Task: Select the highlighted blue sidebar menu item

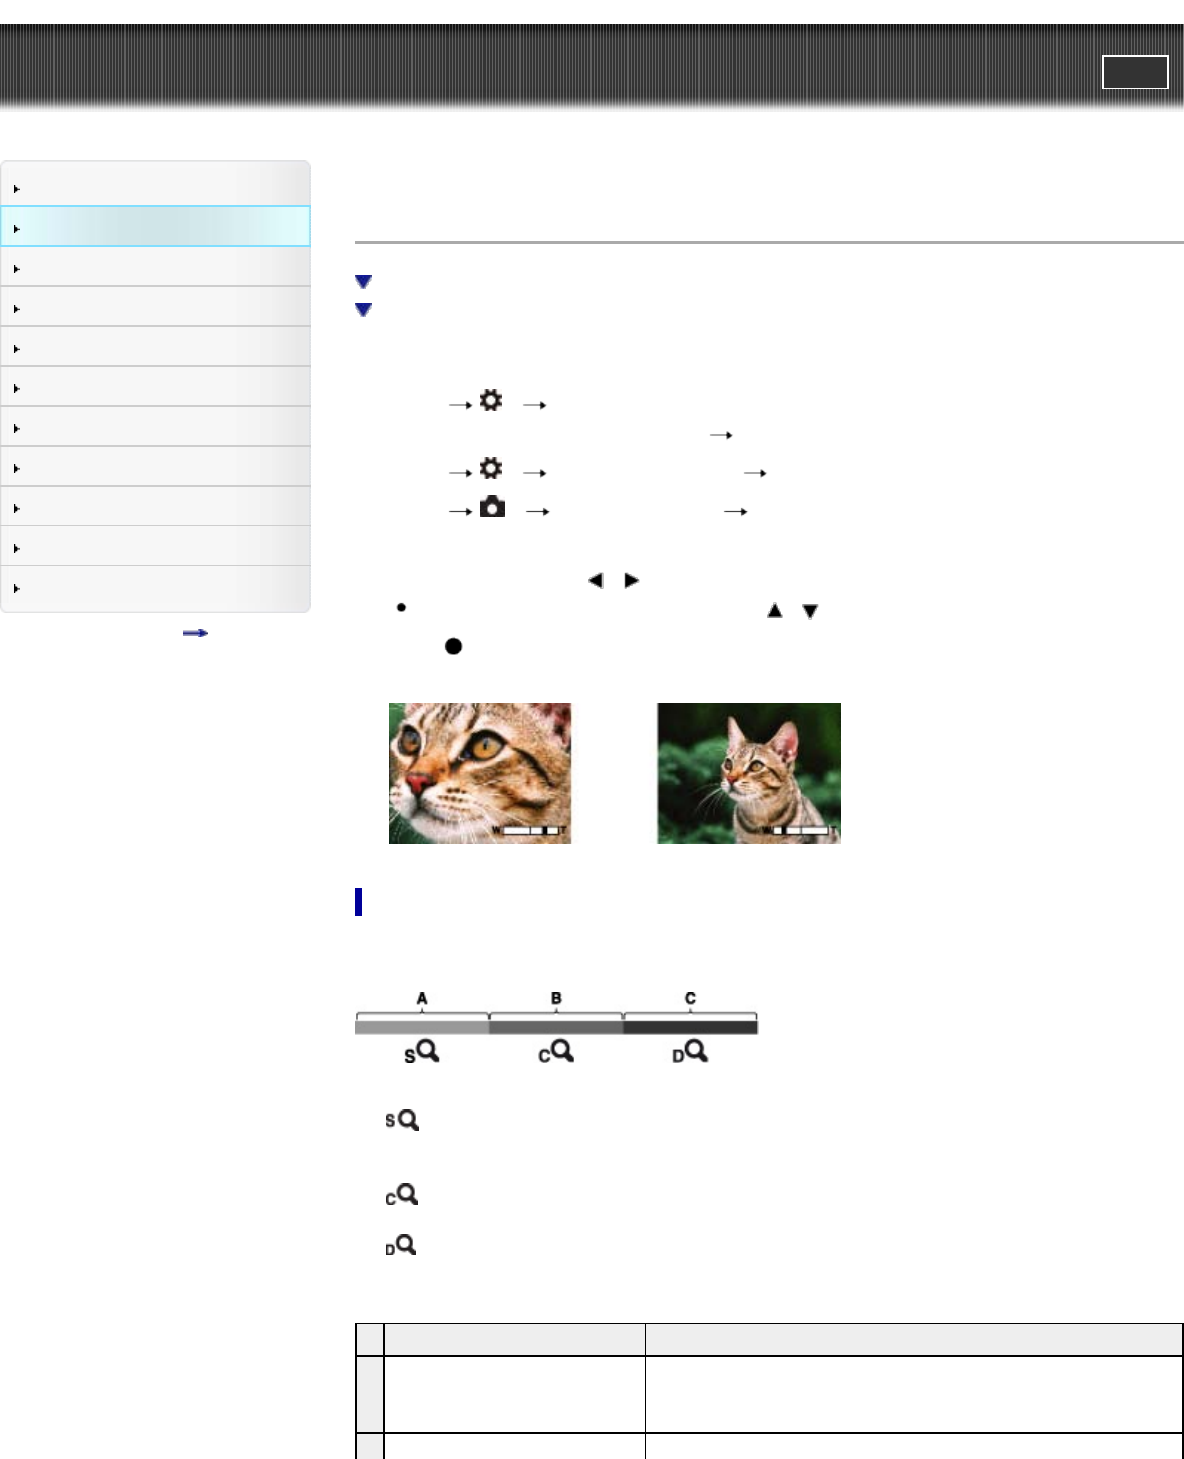Action: [x=156, y=227]
